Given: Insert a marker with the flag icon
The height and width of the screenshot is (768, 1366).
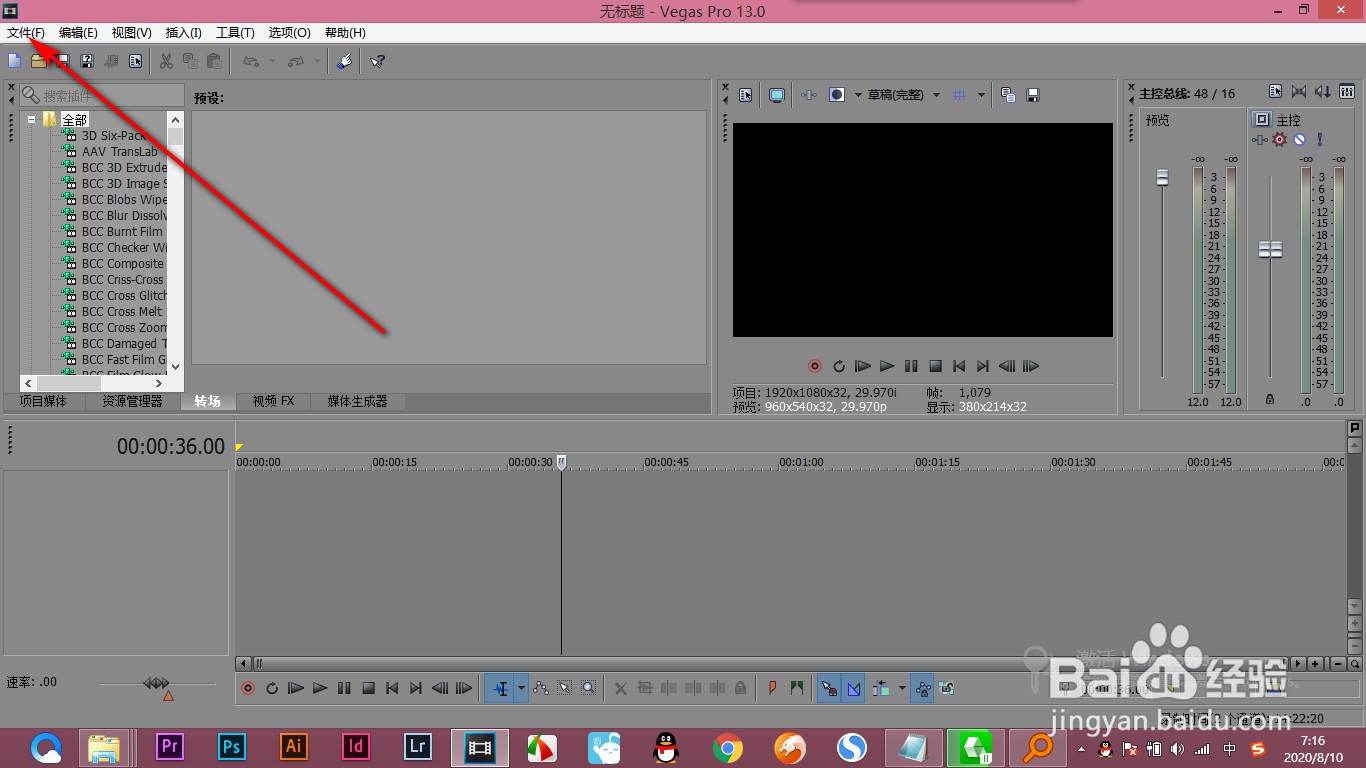Looking at the screenshot, I should click(771, 688).
